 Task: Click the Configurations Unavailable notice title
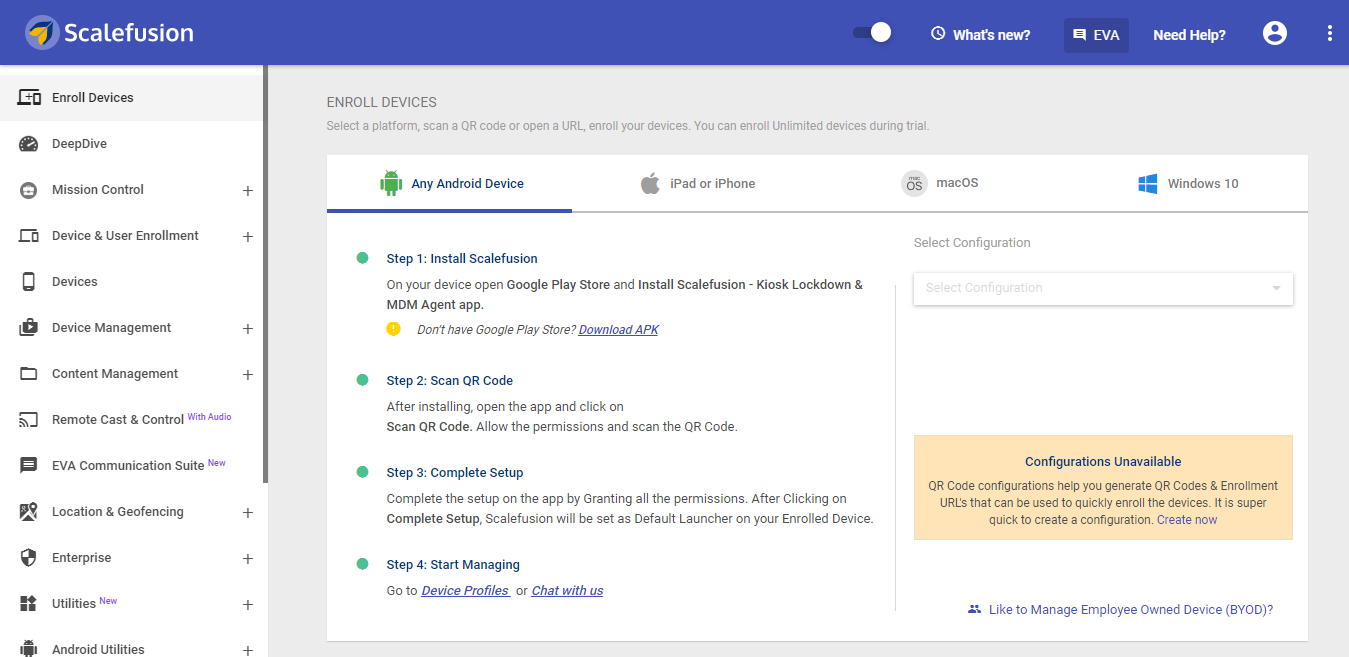(x=1103, y=461)
